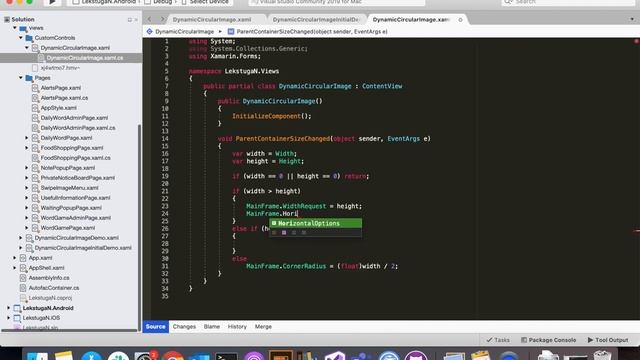The width and height of the screenshot is (640, 360).
Task: Click the property icon beside HorizontalOptions suggestion
Action: pyautogui.click(x=274, y=223)
